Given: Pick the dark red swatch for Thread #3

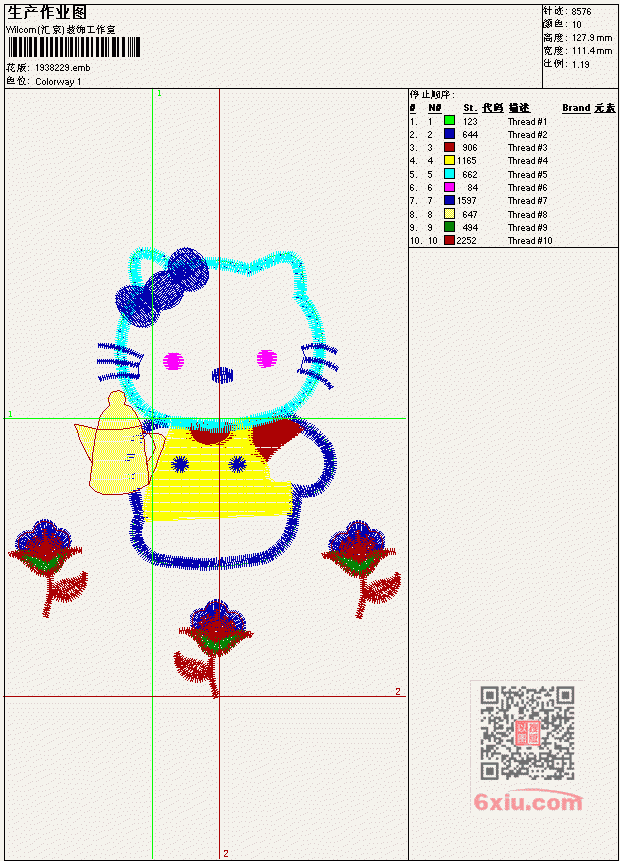Looking at the screenshot, I should point(449,147).
